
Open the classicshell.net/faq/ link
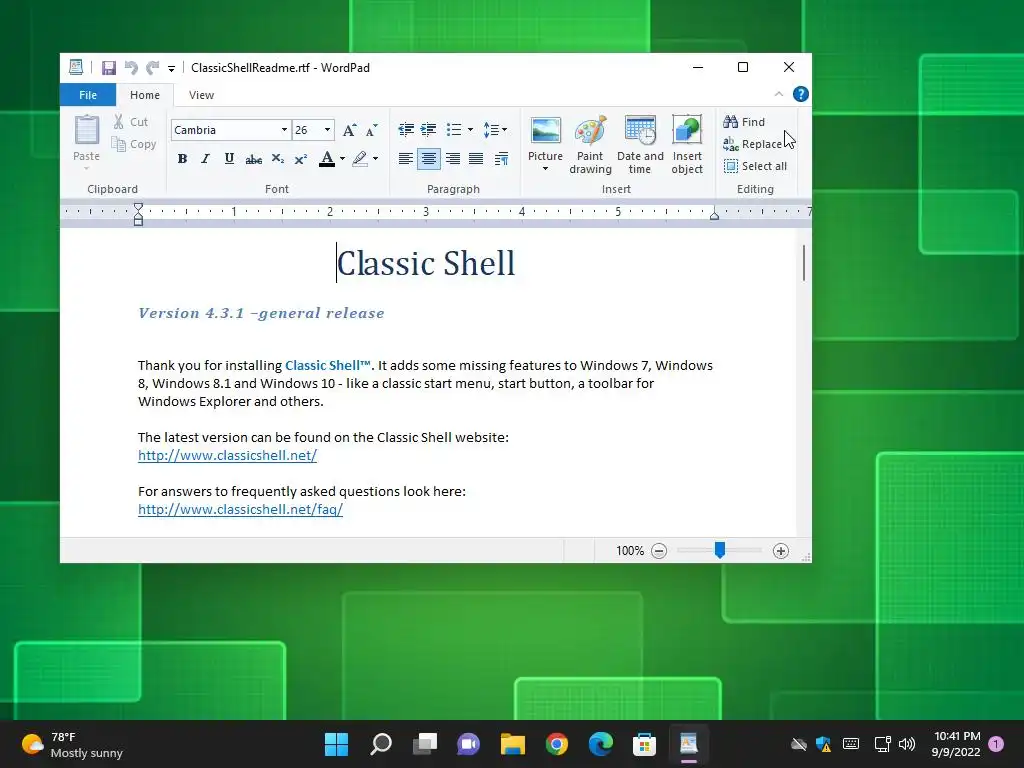pos(240,509)
